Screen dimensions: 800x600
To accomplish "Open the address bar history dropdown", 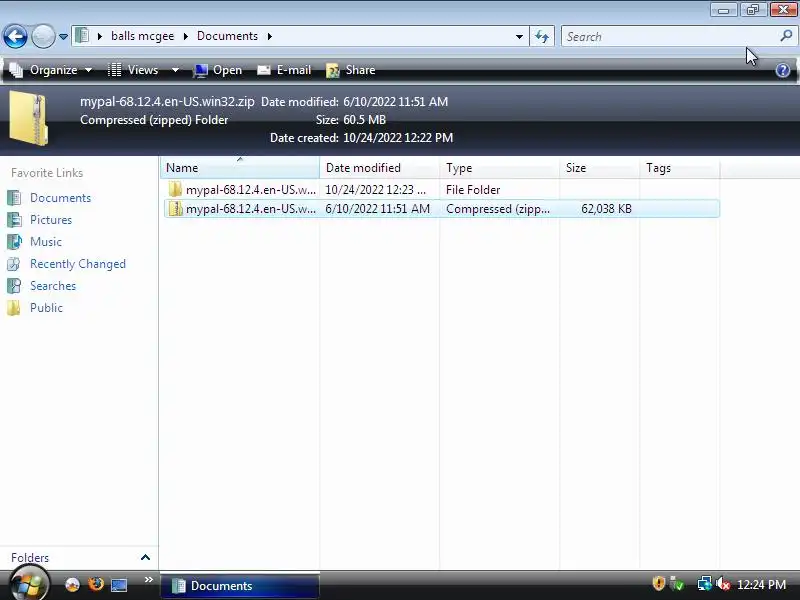I will (519, 37).
